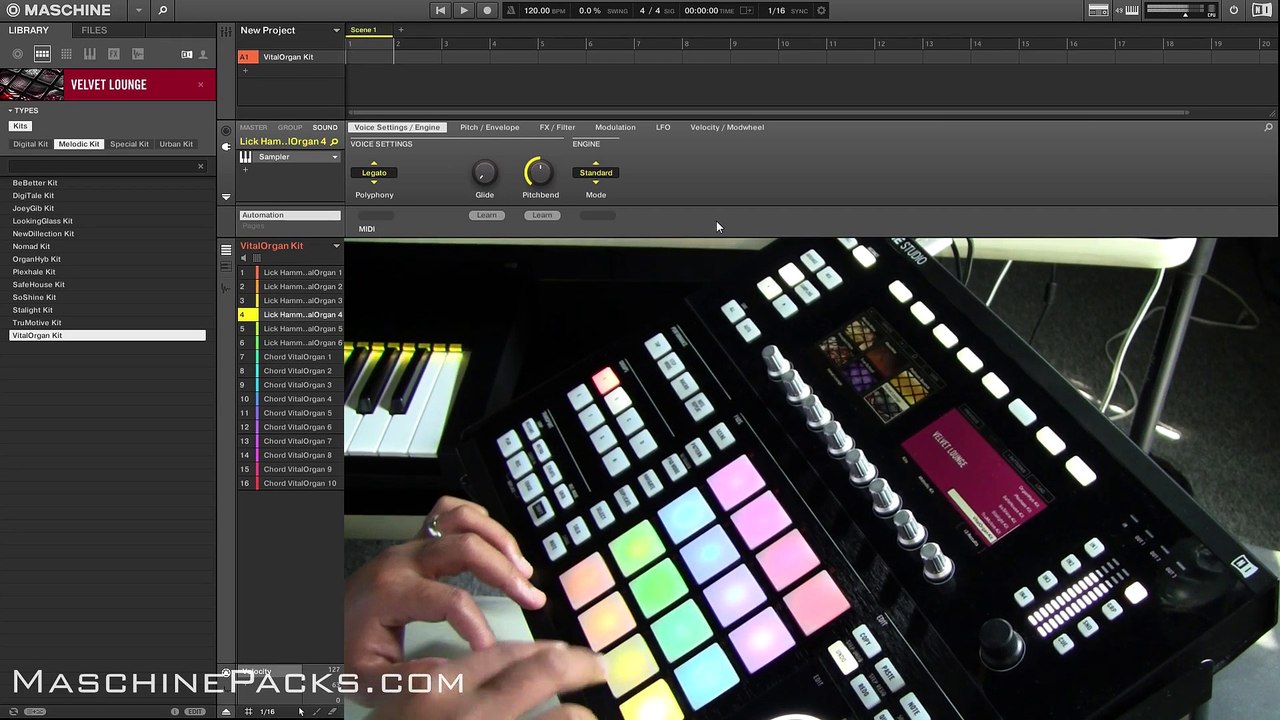Screen dimensions: 1280x720
Task: Open the FX / Filter page
Action: [x=557, y=128]
